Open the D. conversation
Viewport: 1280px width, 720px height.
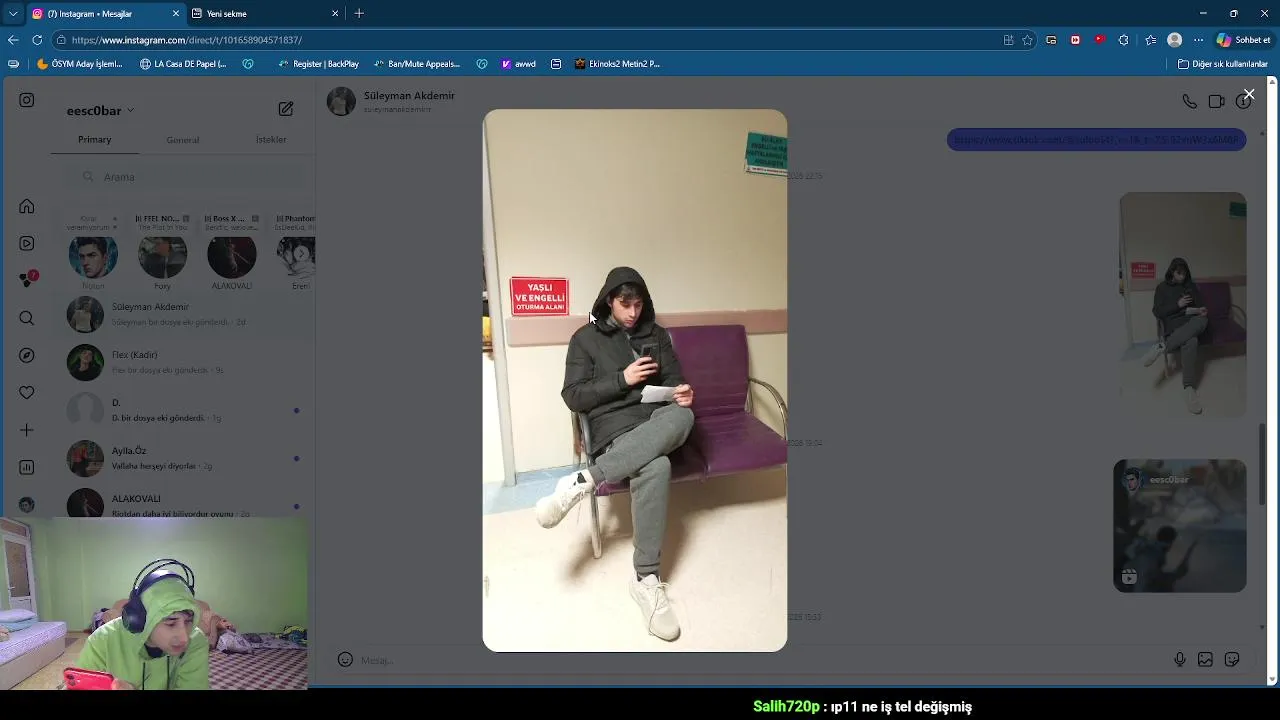pyautogui.click(x=183, y=410)
